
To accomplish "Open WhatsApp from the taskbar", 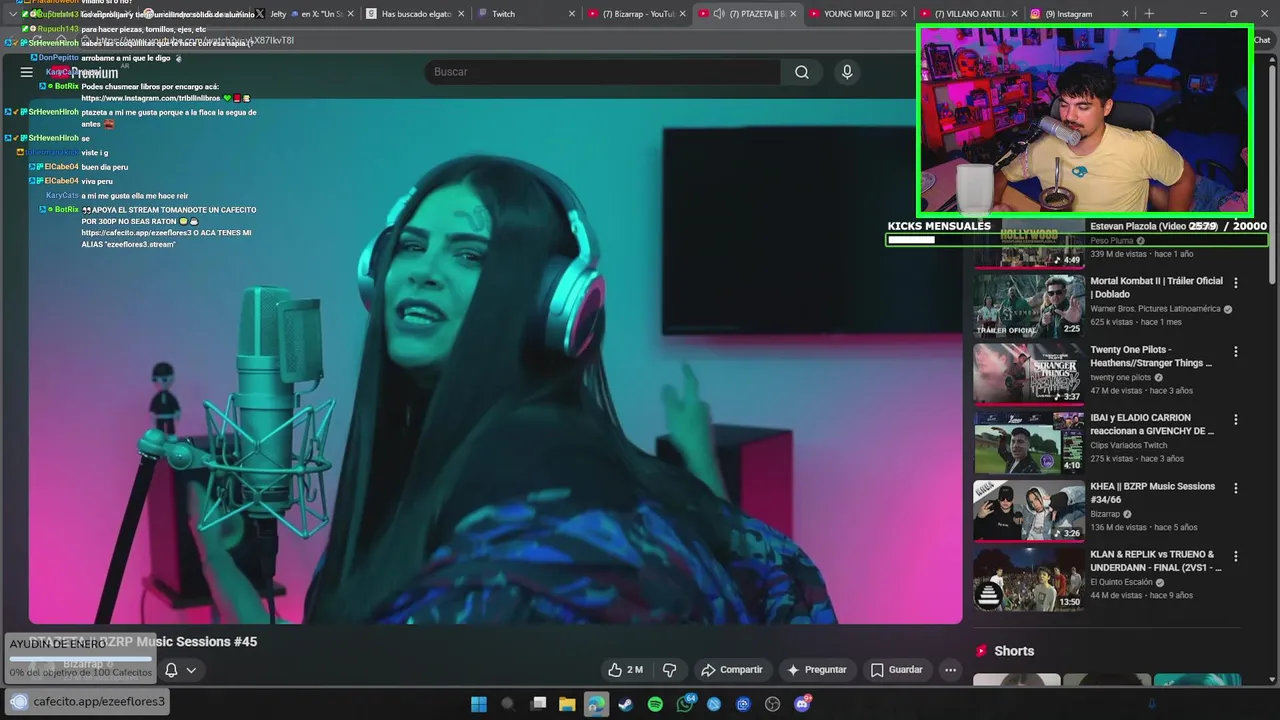I will tap(684, 704).
